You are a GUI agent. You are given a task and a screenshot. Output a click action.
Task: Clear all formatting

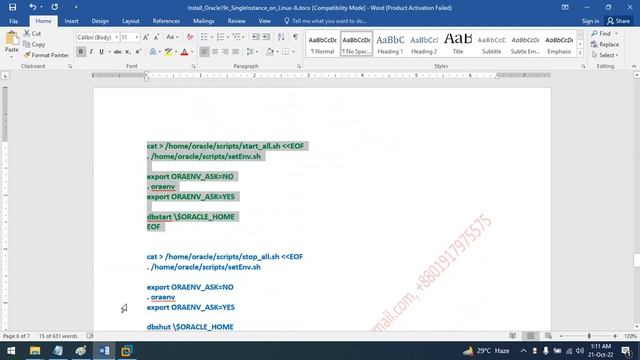(190, 37)
